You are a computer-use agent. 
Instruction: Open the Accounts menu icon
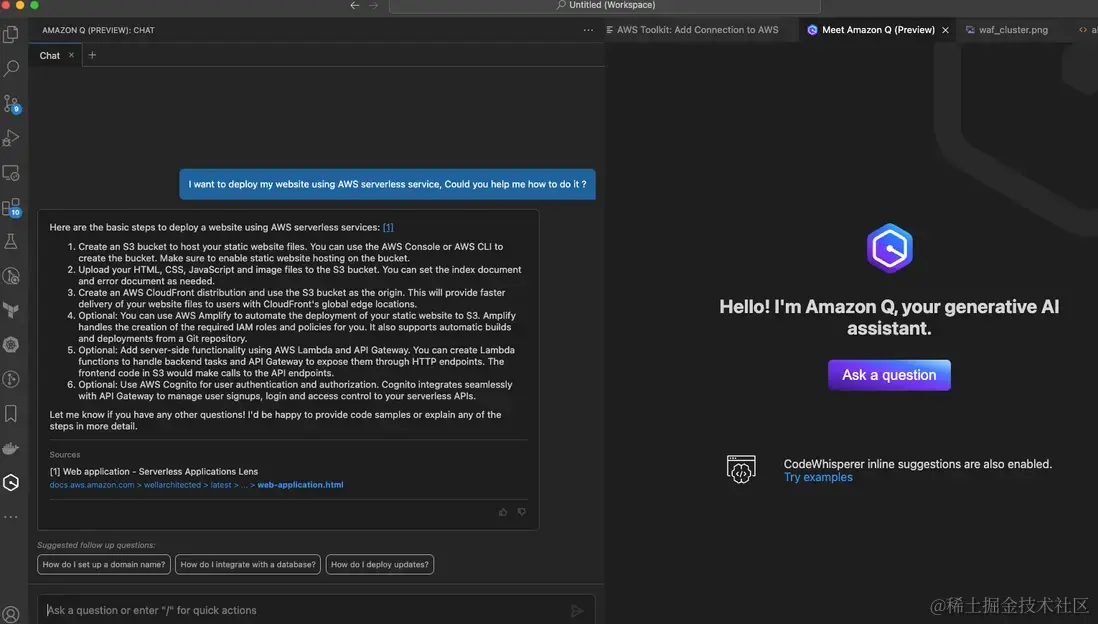(x=11, y=615)
